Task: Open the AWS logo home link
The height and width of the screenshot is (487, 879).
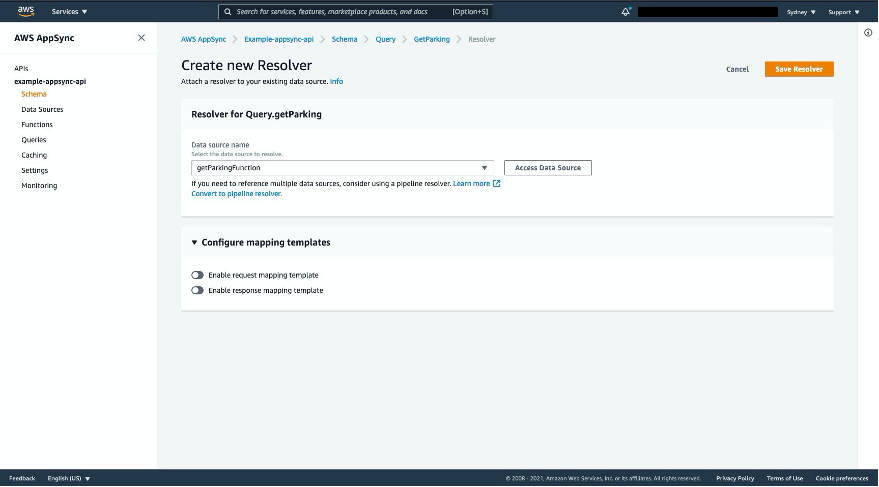Action: point(26,11)
